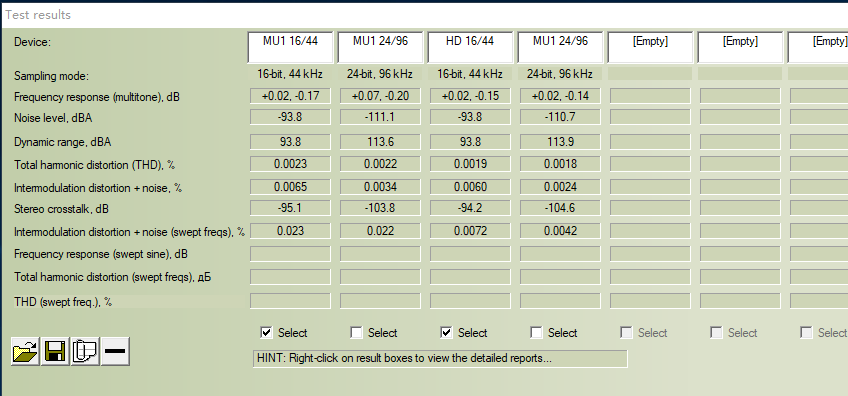Click dynamic range 93.8 in MU1 16/44 column
Image resolution: width=848 pixels, height=396 pixels.
(x=290, y=142)
